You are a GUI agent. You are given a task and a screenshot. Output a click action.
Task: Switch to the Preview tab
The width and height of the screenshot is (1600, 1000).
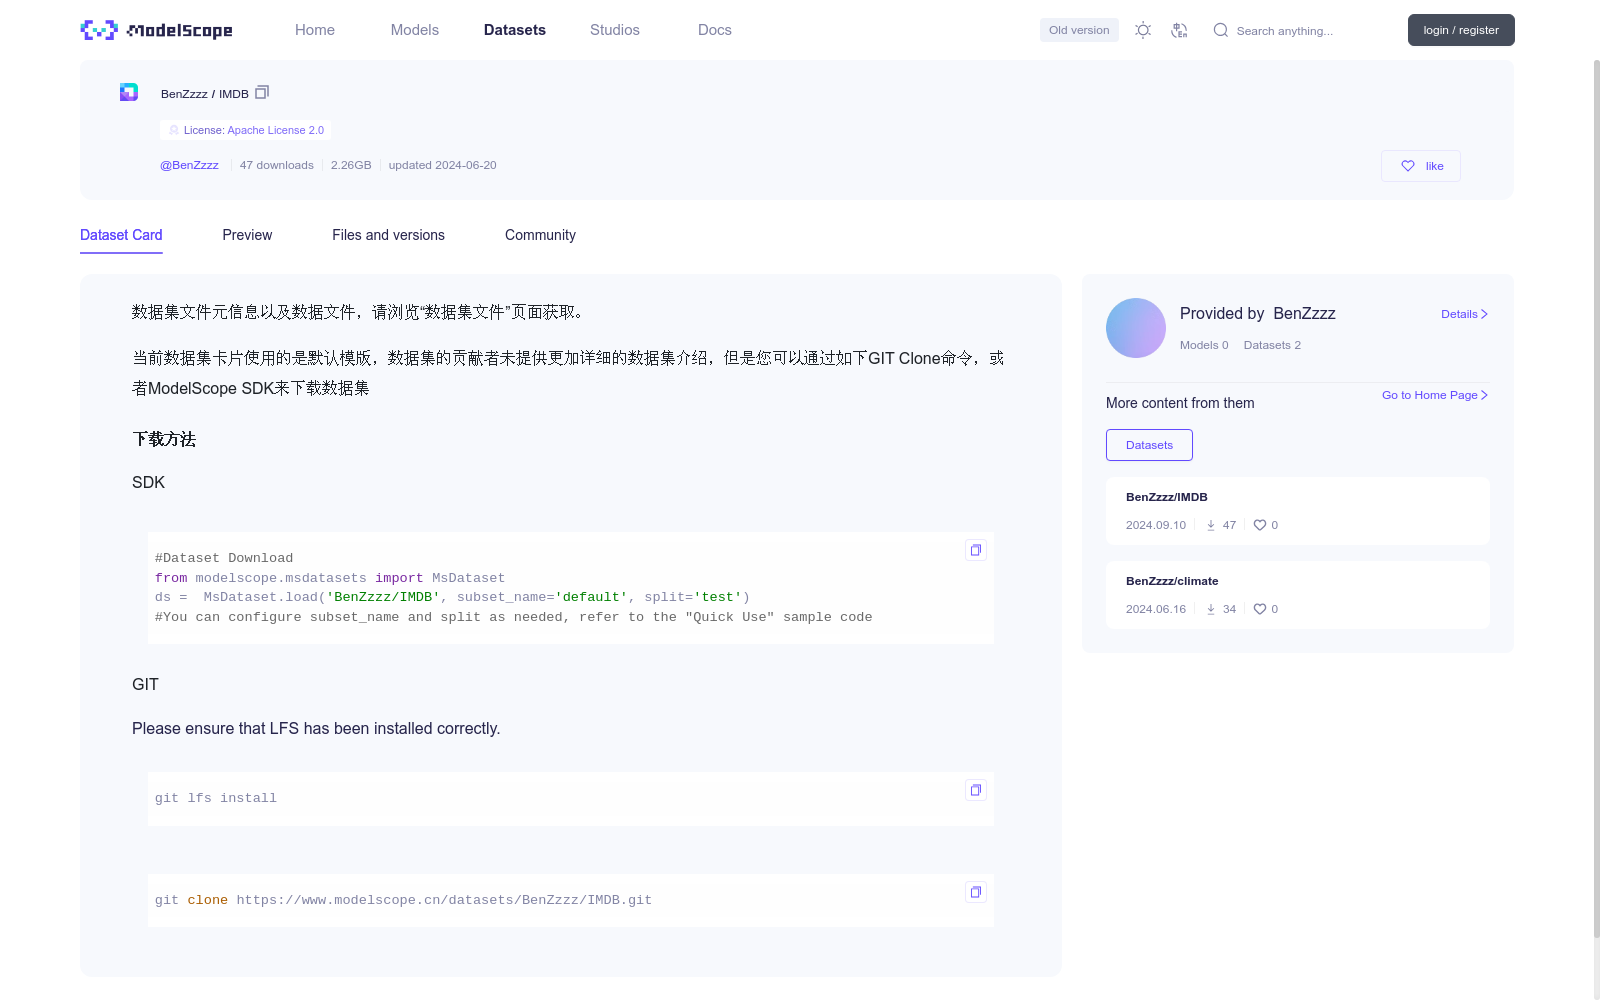point(247,235)
